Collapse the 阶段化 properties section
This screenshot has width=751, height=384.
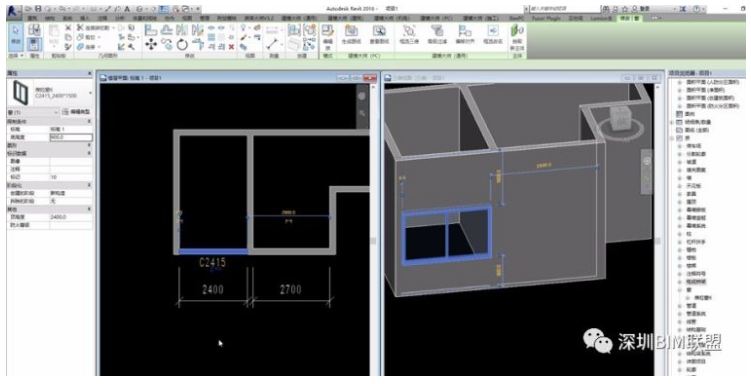pyautogui.click(x=90, y=185)
